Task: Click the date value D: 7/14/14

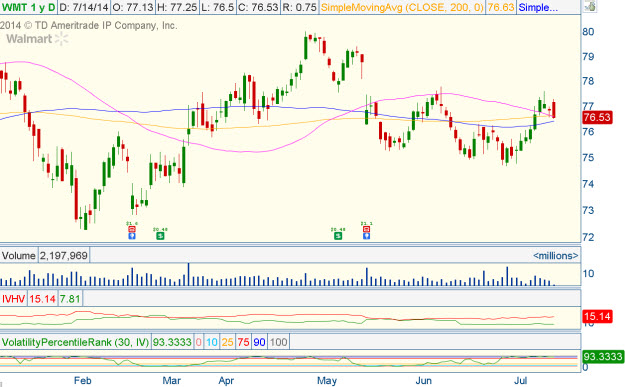Action: pos(83,7)
